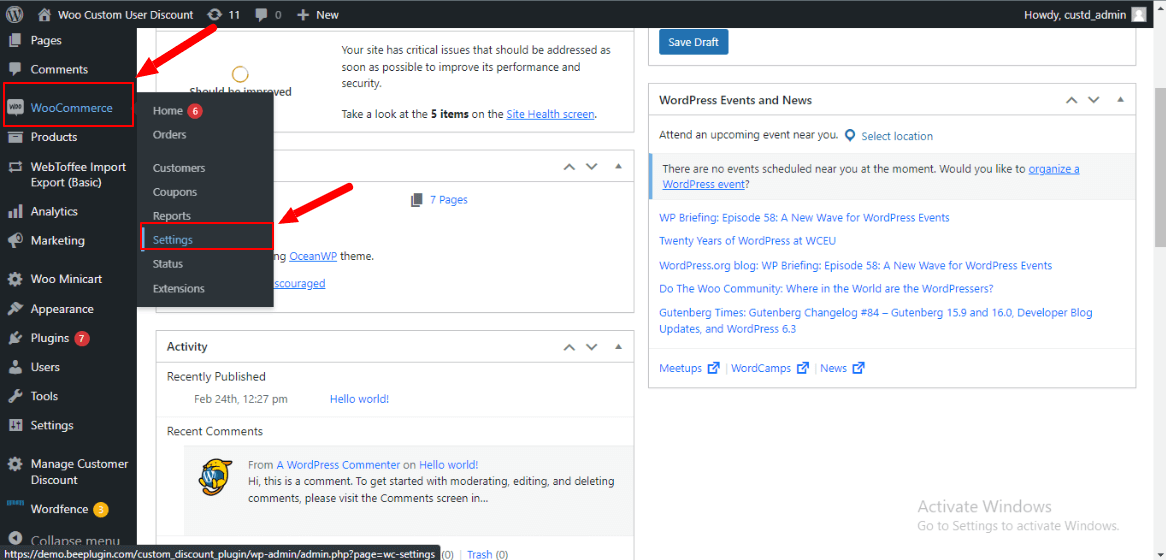Click the Save Draft button

coord(693,42)
